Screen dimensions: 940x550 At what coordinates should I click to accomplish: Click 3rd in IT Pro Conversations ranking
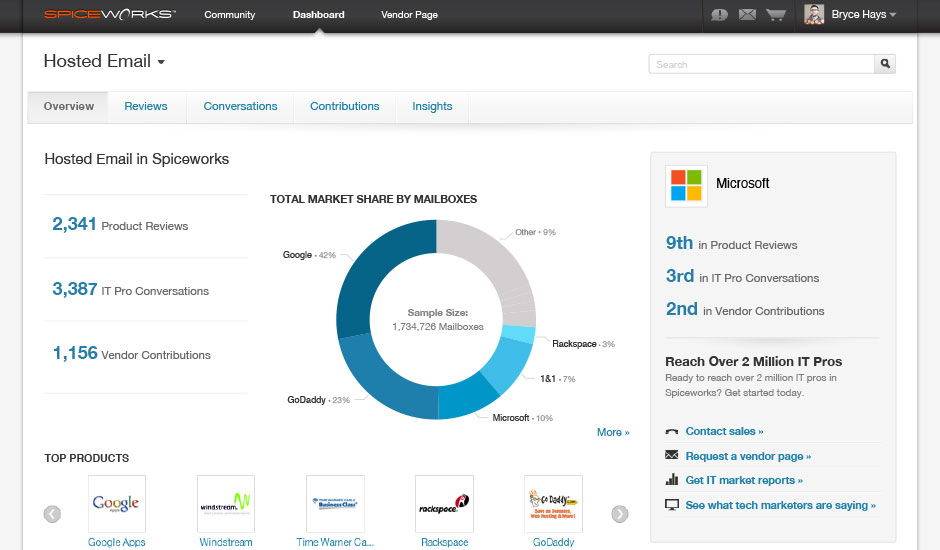pos(742,276)
